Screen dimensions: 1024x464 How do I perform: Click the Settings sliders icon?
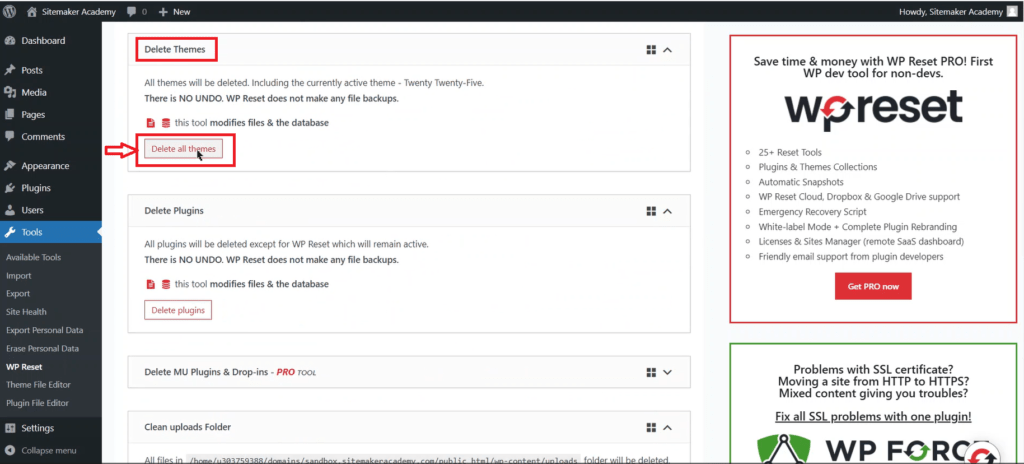point(10,429)
